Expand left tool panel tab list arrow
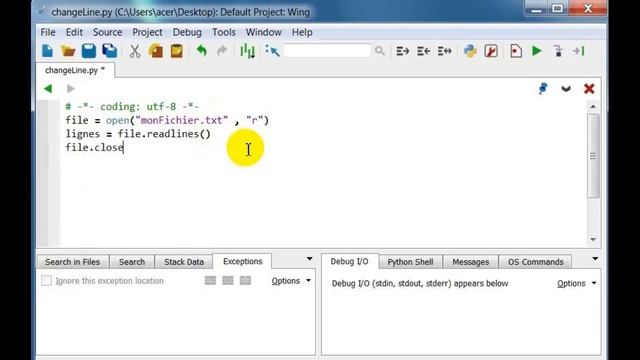This screenshot has height=360, width=640. (x=309, y=259)
